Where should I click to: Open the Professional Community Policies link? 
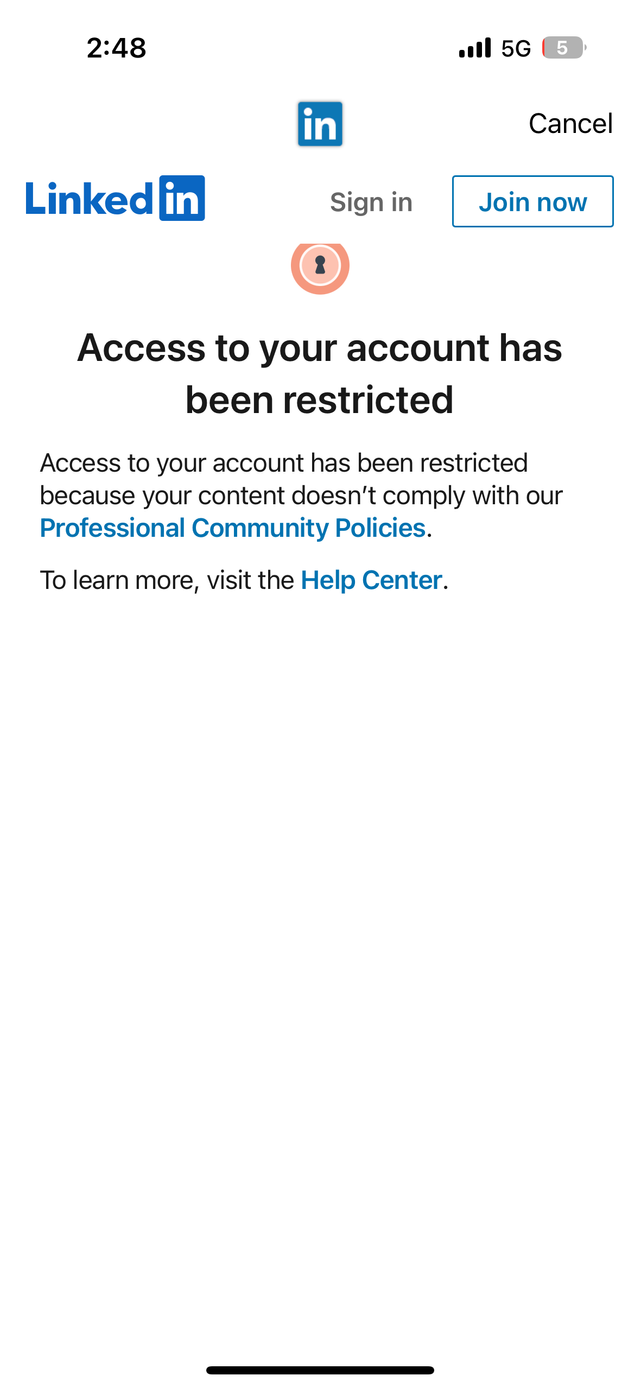[x=233, y=528]
